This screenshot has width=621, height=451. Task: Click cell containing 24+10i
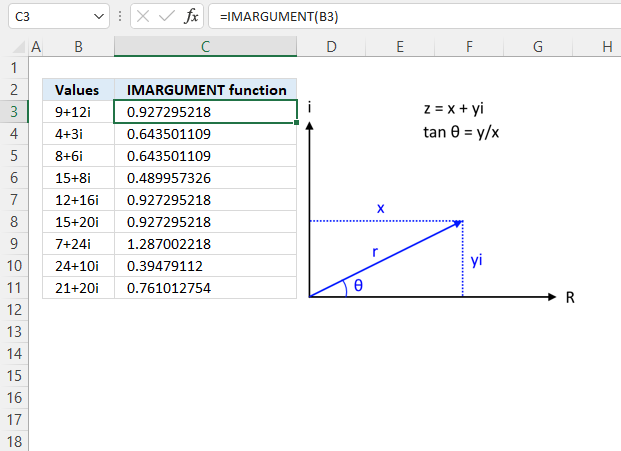78,266
